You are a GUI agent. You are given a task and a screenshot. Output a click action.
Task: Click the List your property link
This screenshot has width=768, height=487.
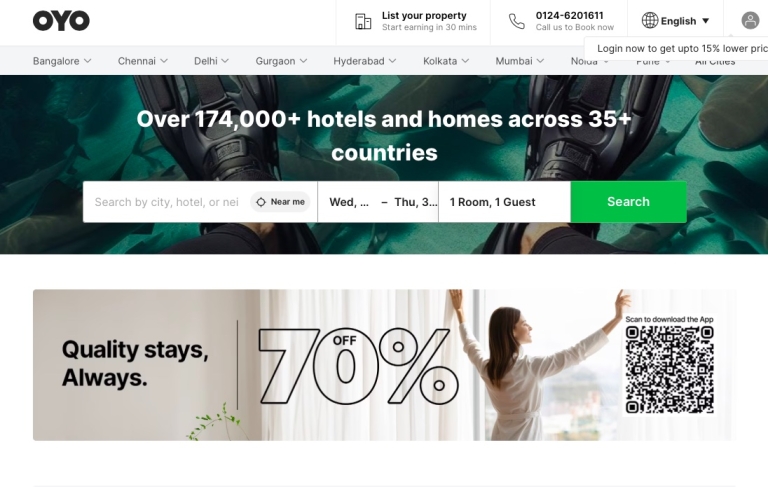(424, 16)
